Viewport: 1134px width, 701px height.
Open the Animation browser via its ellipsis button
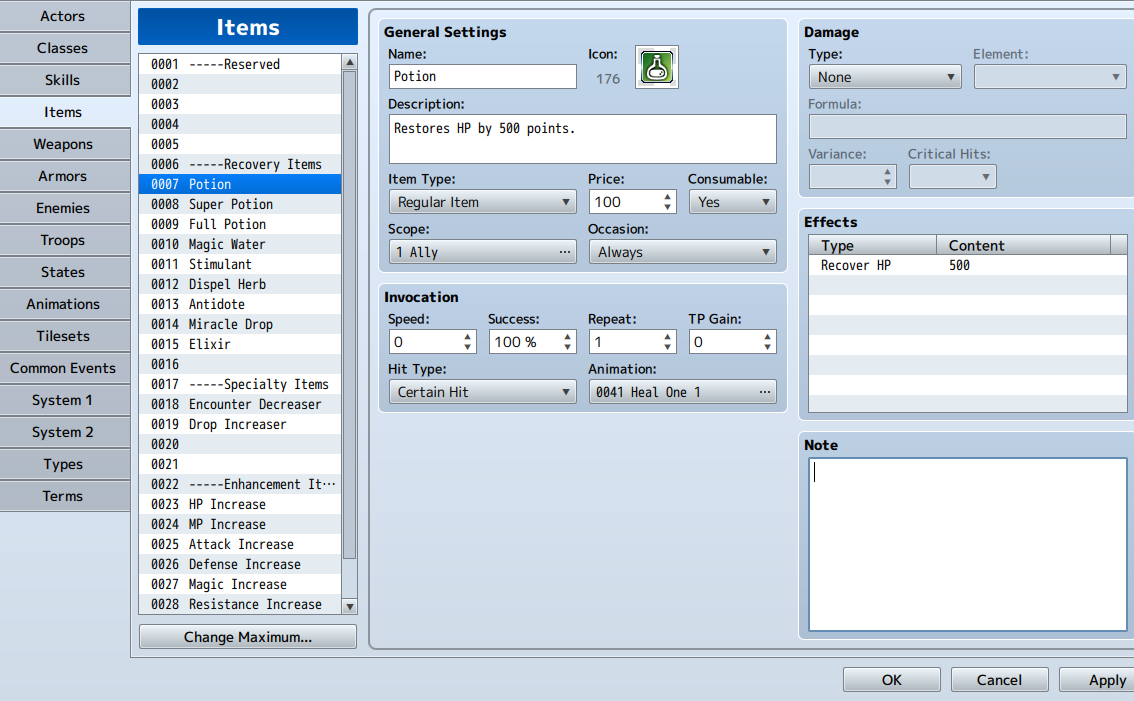click(x=765, y=391)
